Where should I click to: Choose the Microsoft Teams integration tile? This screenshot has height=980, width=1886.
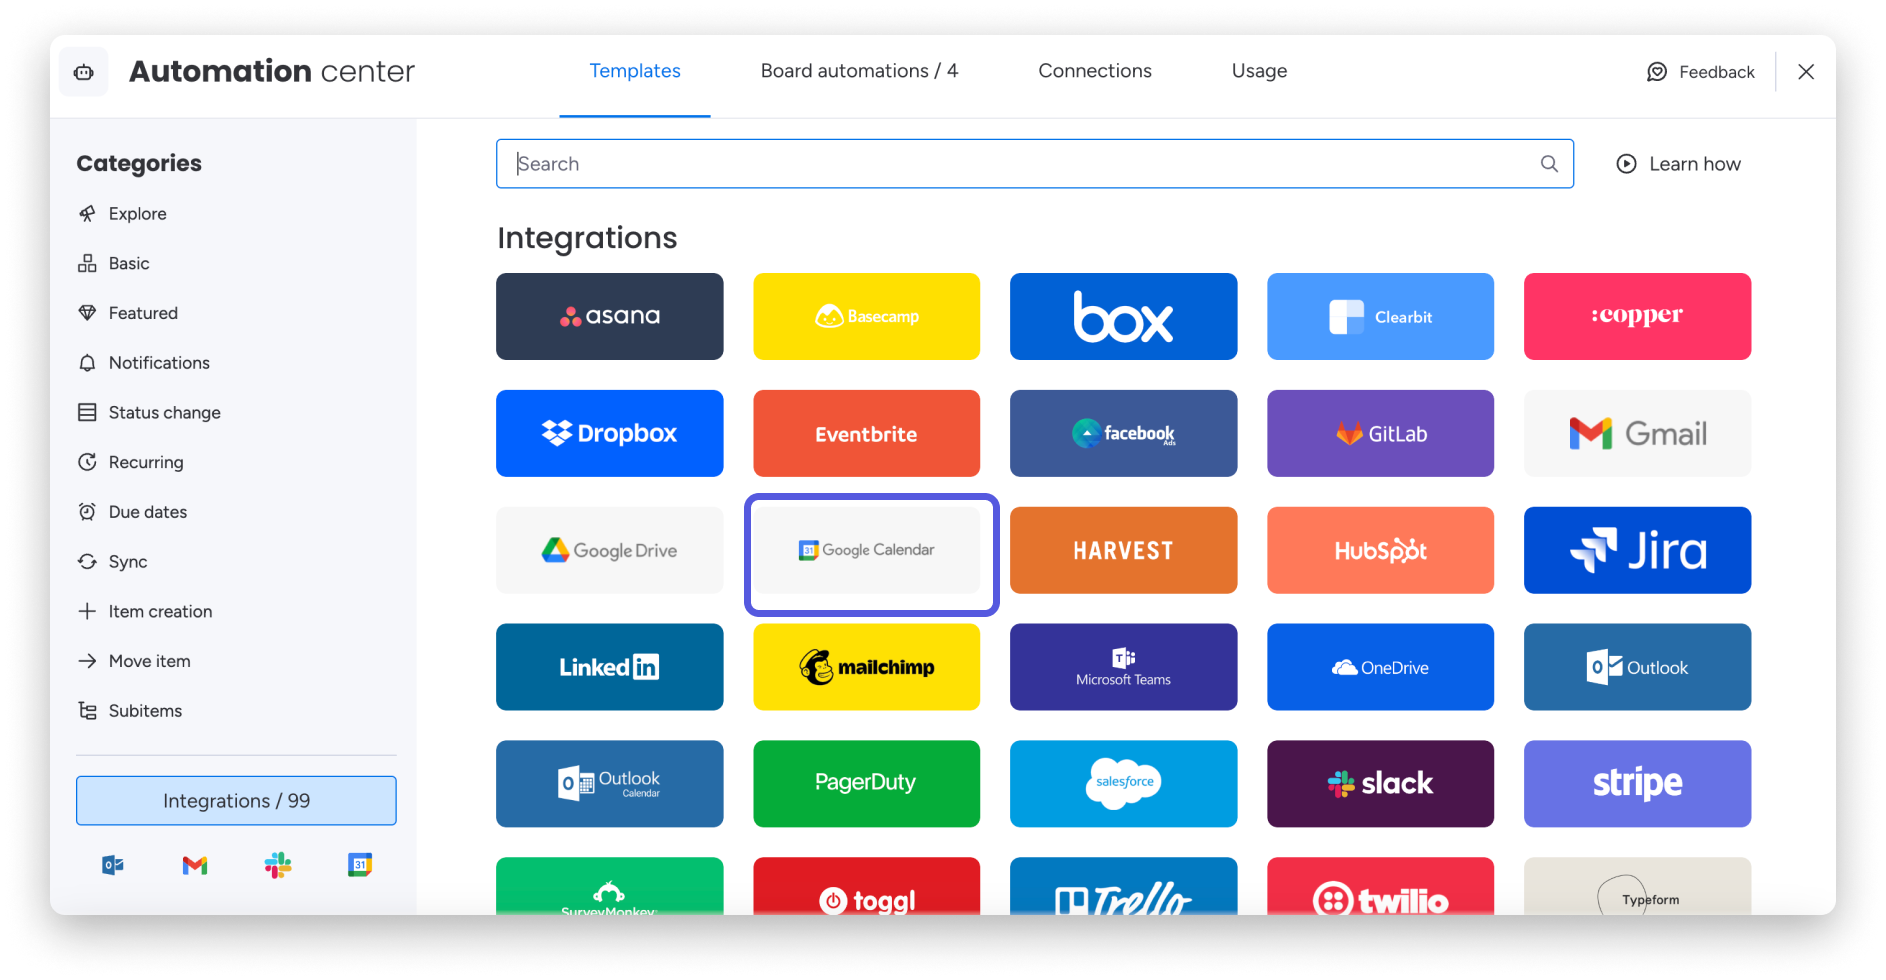[x=1123, y=667]
